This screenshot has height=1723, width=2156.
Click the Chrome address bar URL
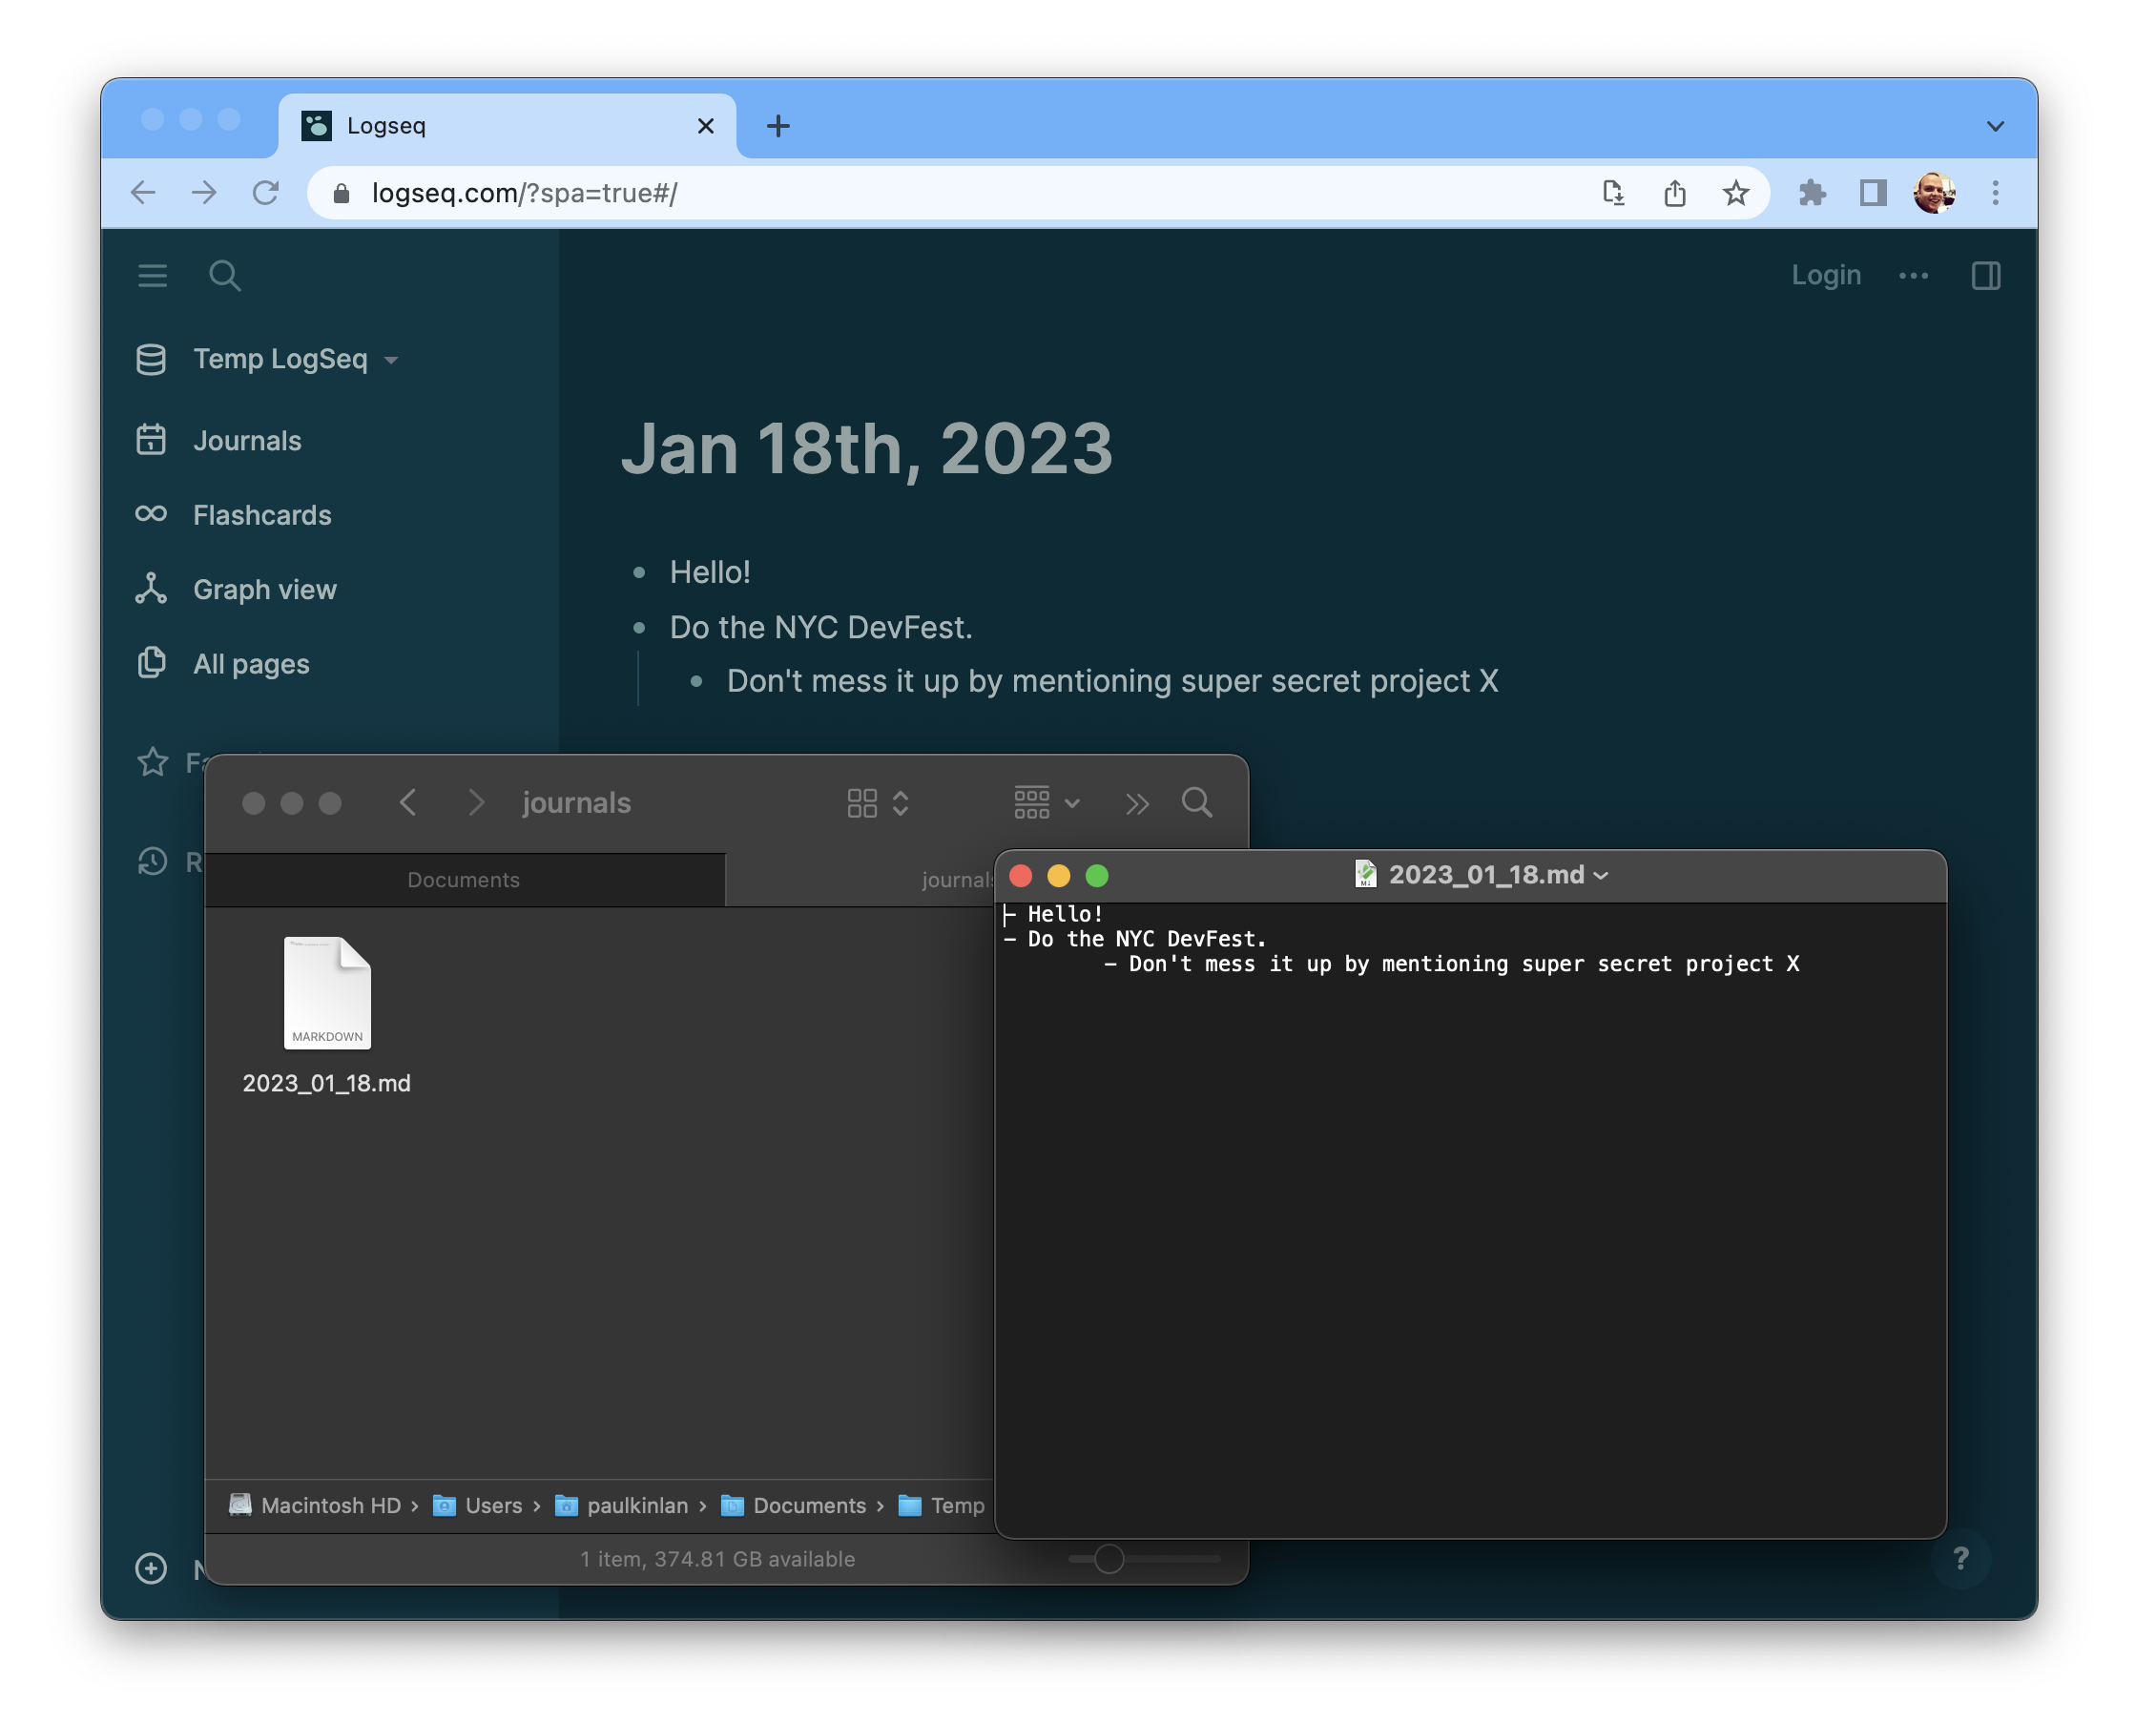[525, 193]
